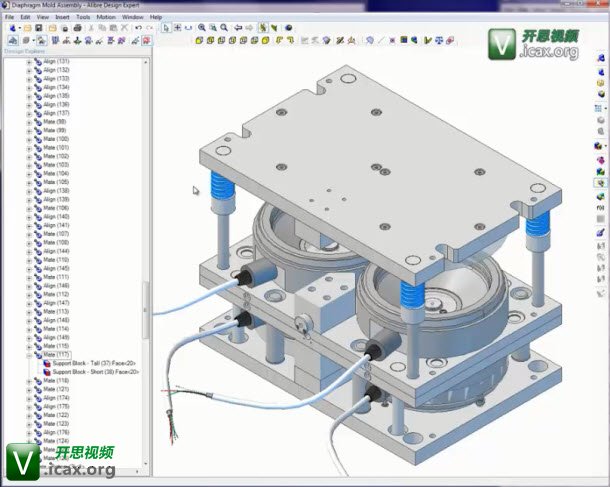Click the Print icon in the toolbar
This screenshot has height=487, width=610.
click(77, 28)
